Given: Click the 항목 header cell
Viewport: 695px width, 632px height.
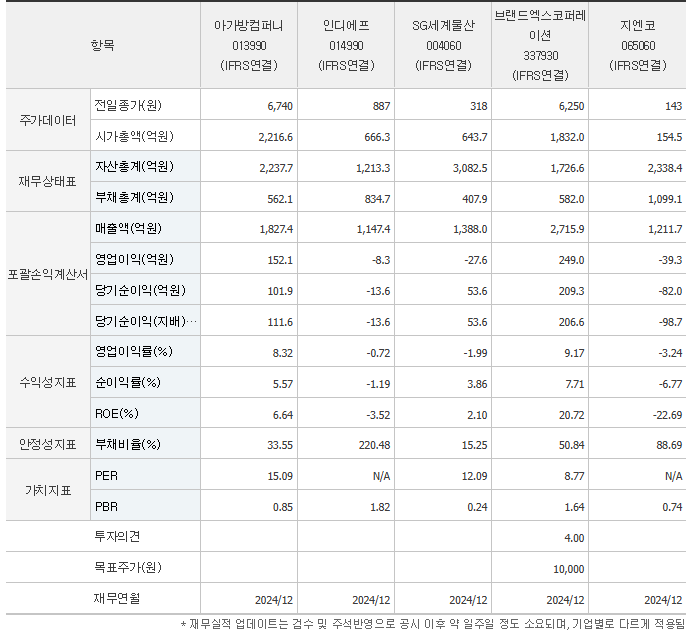Looking at the screenshot, I should point(103,45).
